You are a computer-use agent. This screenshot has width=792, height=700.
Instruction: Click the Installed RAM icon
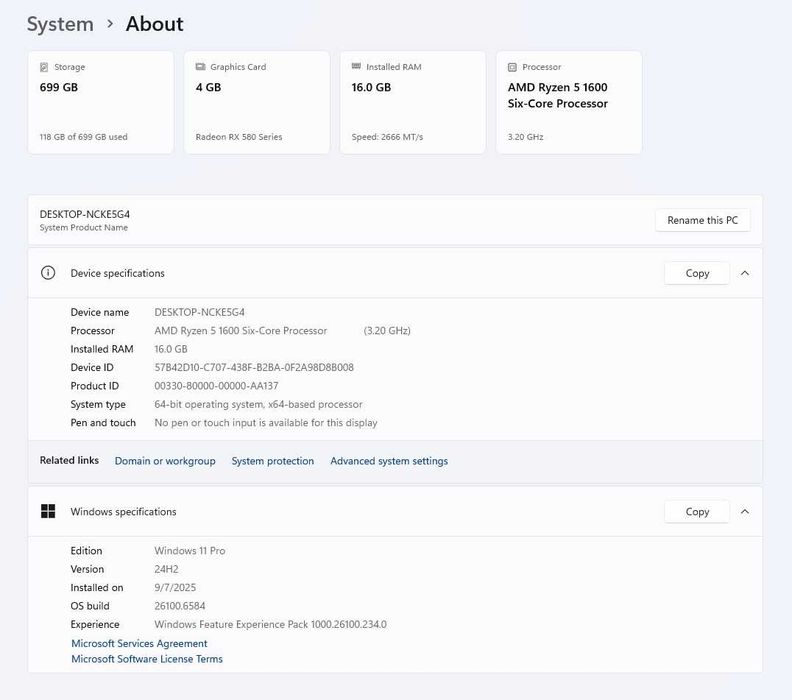coord(356,67)
